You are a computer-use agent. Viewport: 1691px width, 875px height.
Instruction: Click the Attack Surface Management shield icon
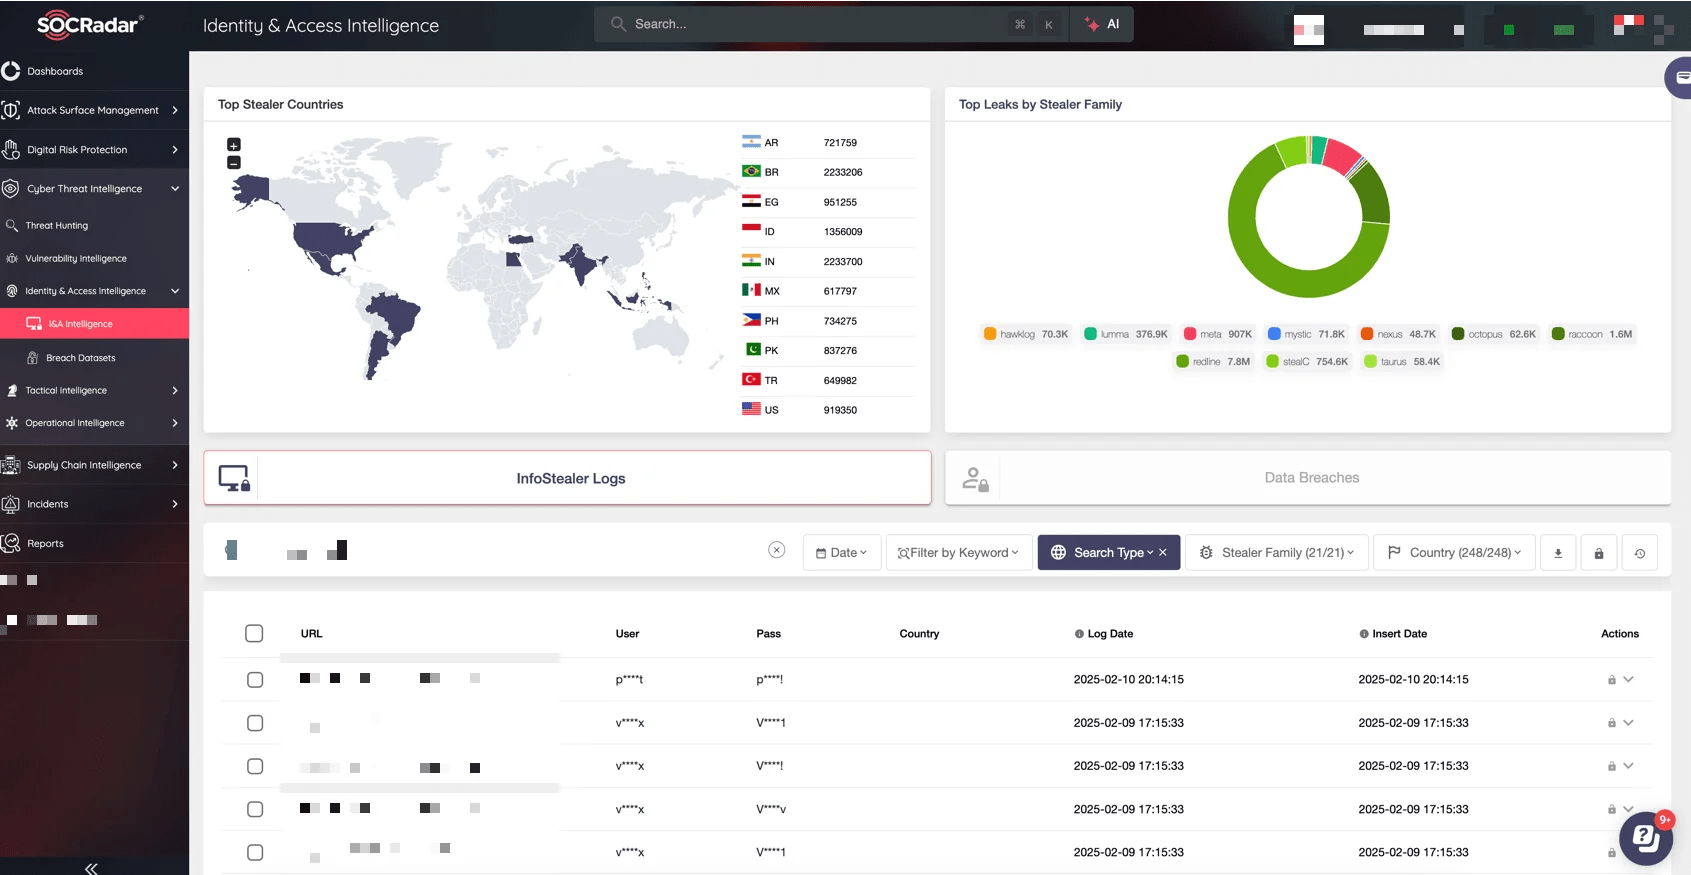[11, 110]
